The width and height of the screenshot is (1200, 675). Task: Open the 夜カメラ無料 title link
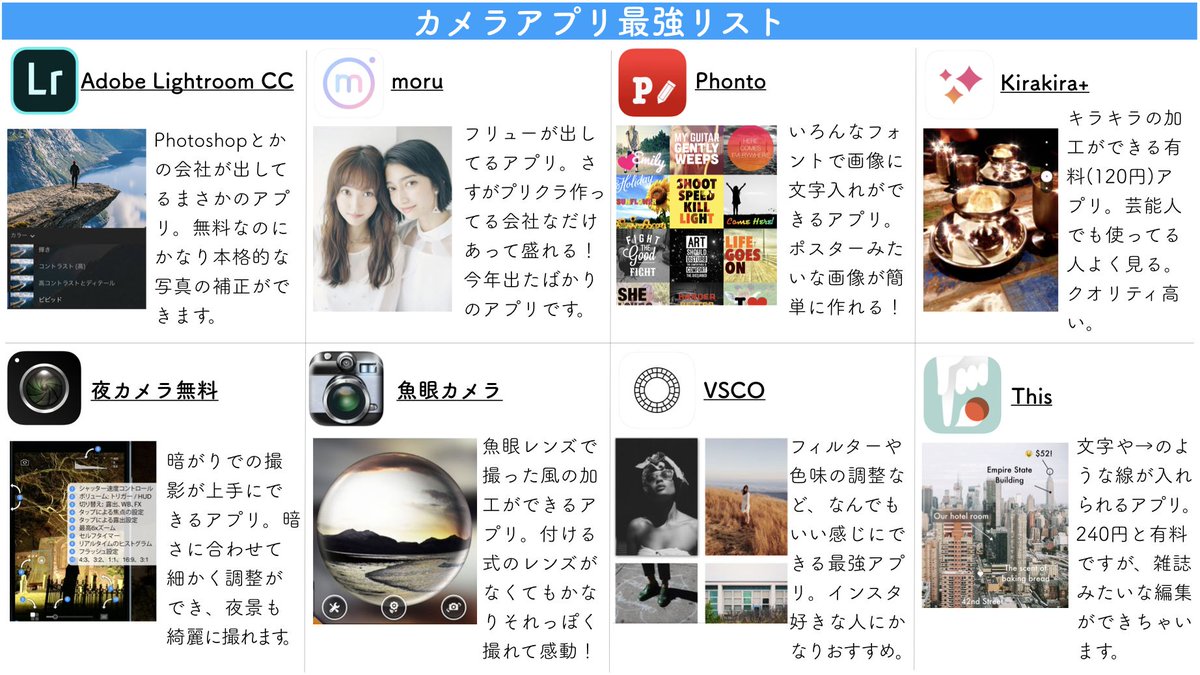154,390
